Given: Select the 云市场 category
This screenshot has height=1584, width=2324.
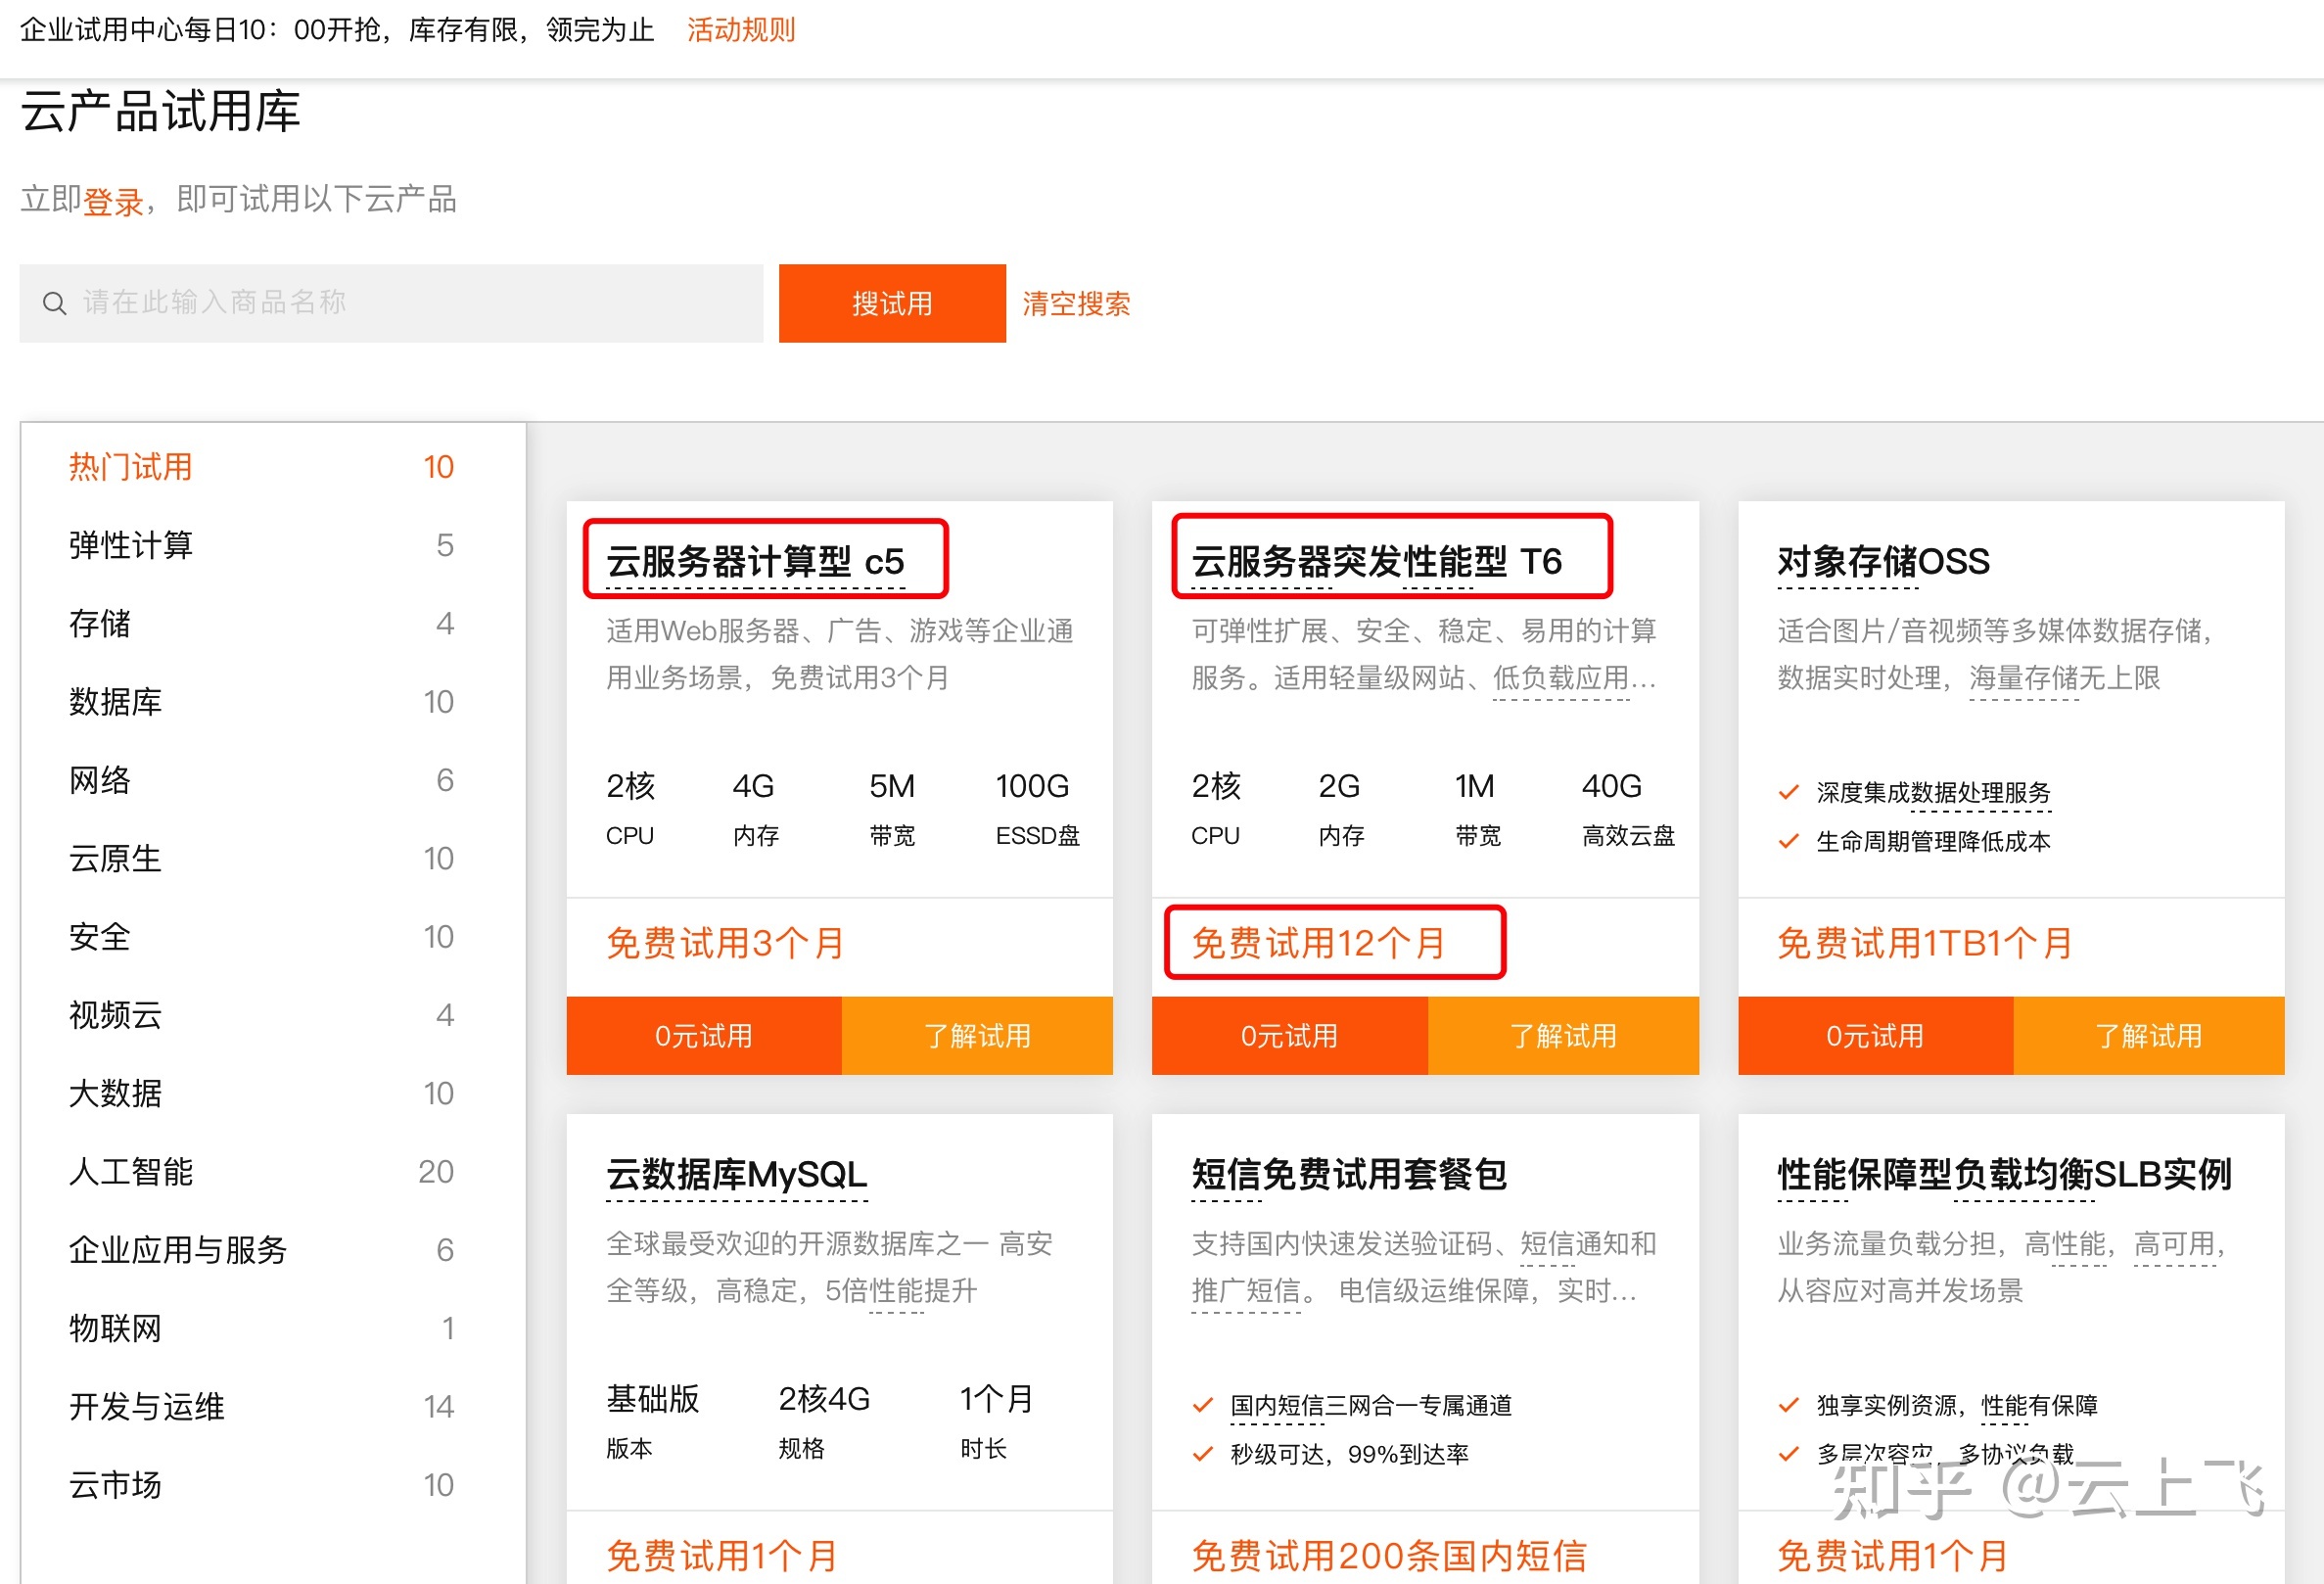Looking at the screenshot, I should (262, 1485).
